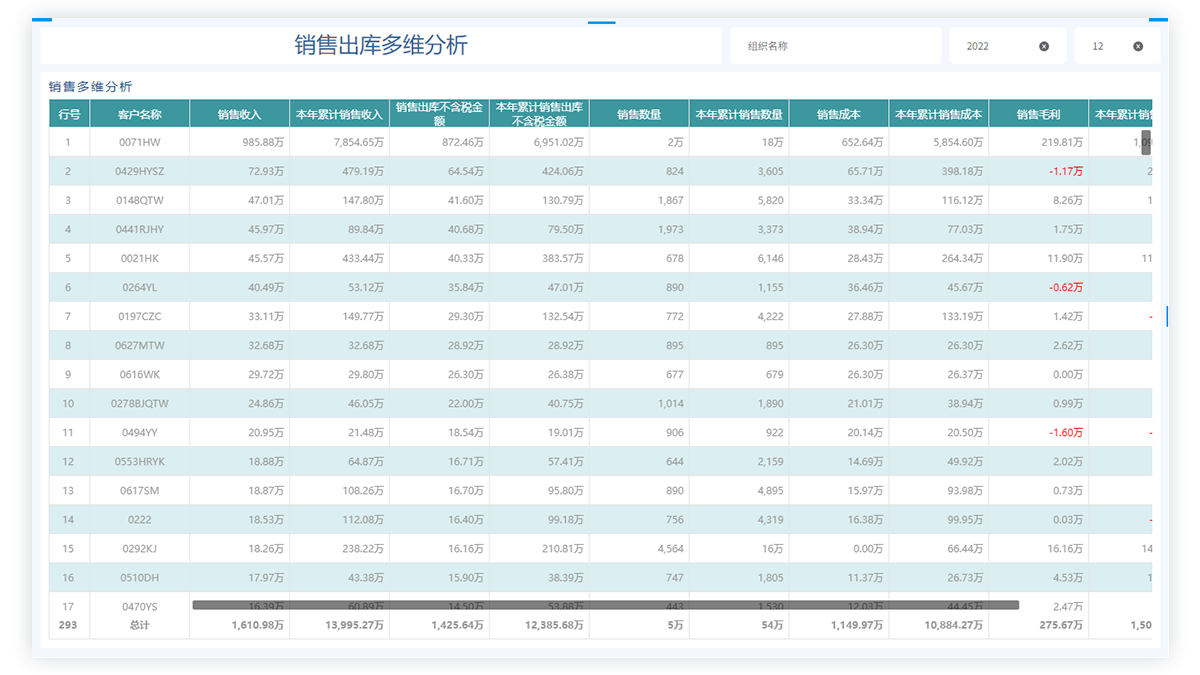Viewport: 1200px width, 675px height.
Task: Click the 销售成本 column header
Action: pos(838,114)
